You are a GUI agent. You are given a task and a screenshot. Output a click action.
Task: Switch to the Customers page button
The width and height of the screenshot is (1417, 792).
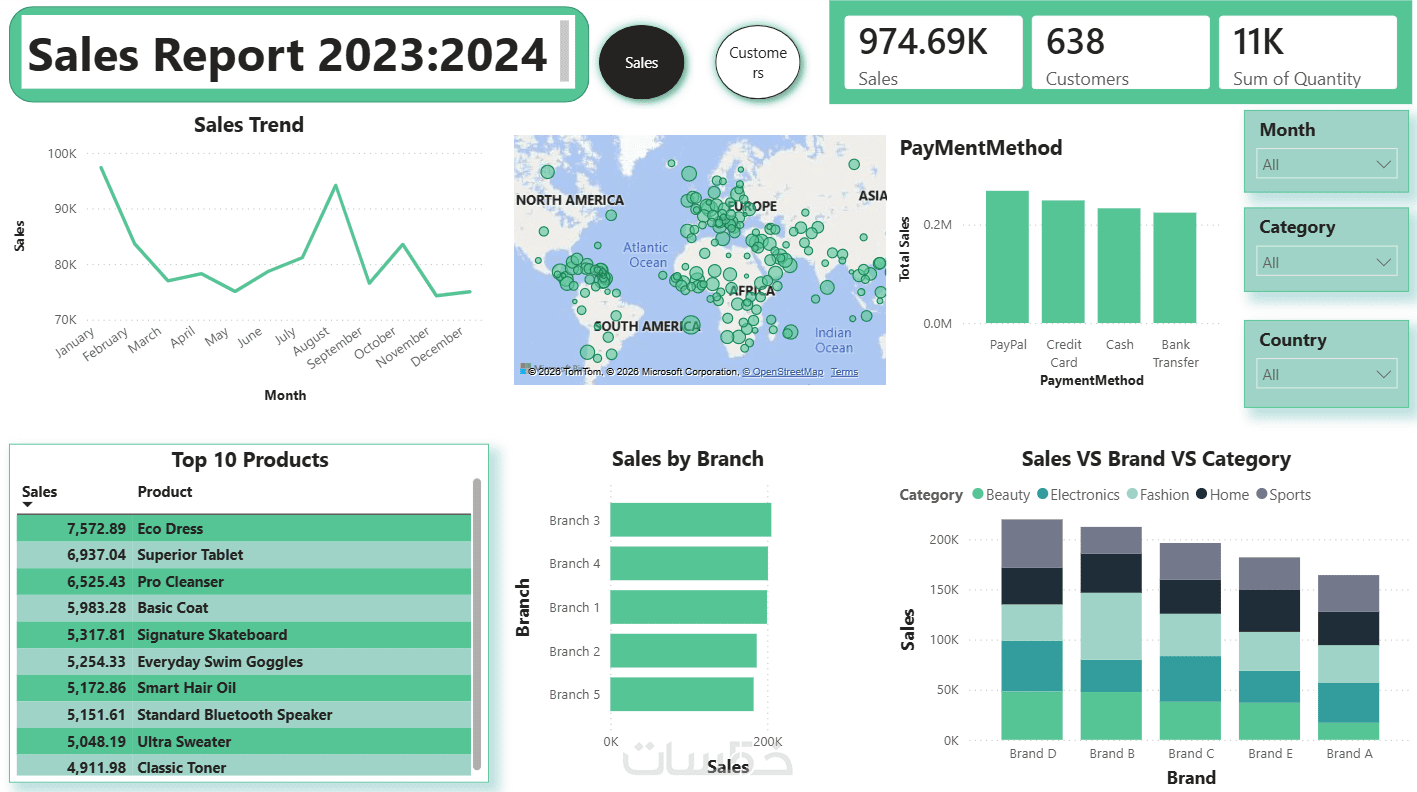(x=758, y=62)
